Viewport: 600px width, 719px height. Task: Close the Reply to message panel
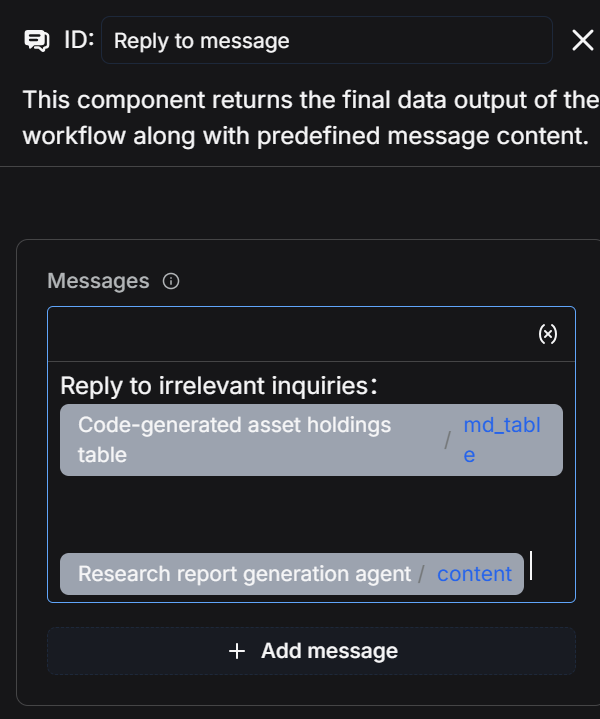pyautogui.click(x=582, y=40)
